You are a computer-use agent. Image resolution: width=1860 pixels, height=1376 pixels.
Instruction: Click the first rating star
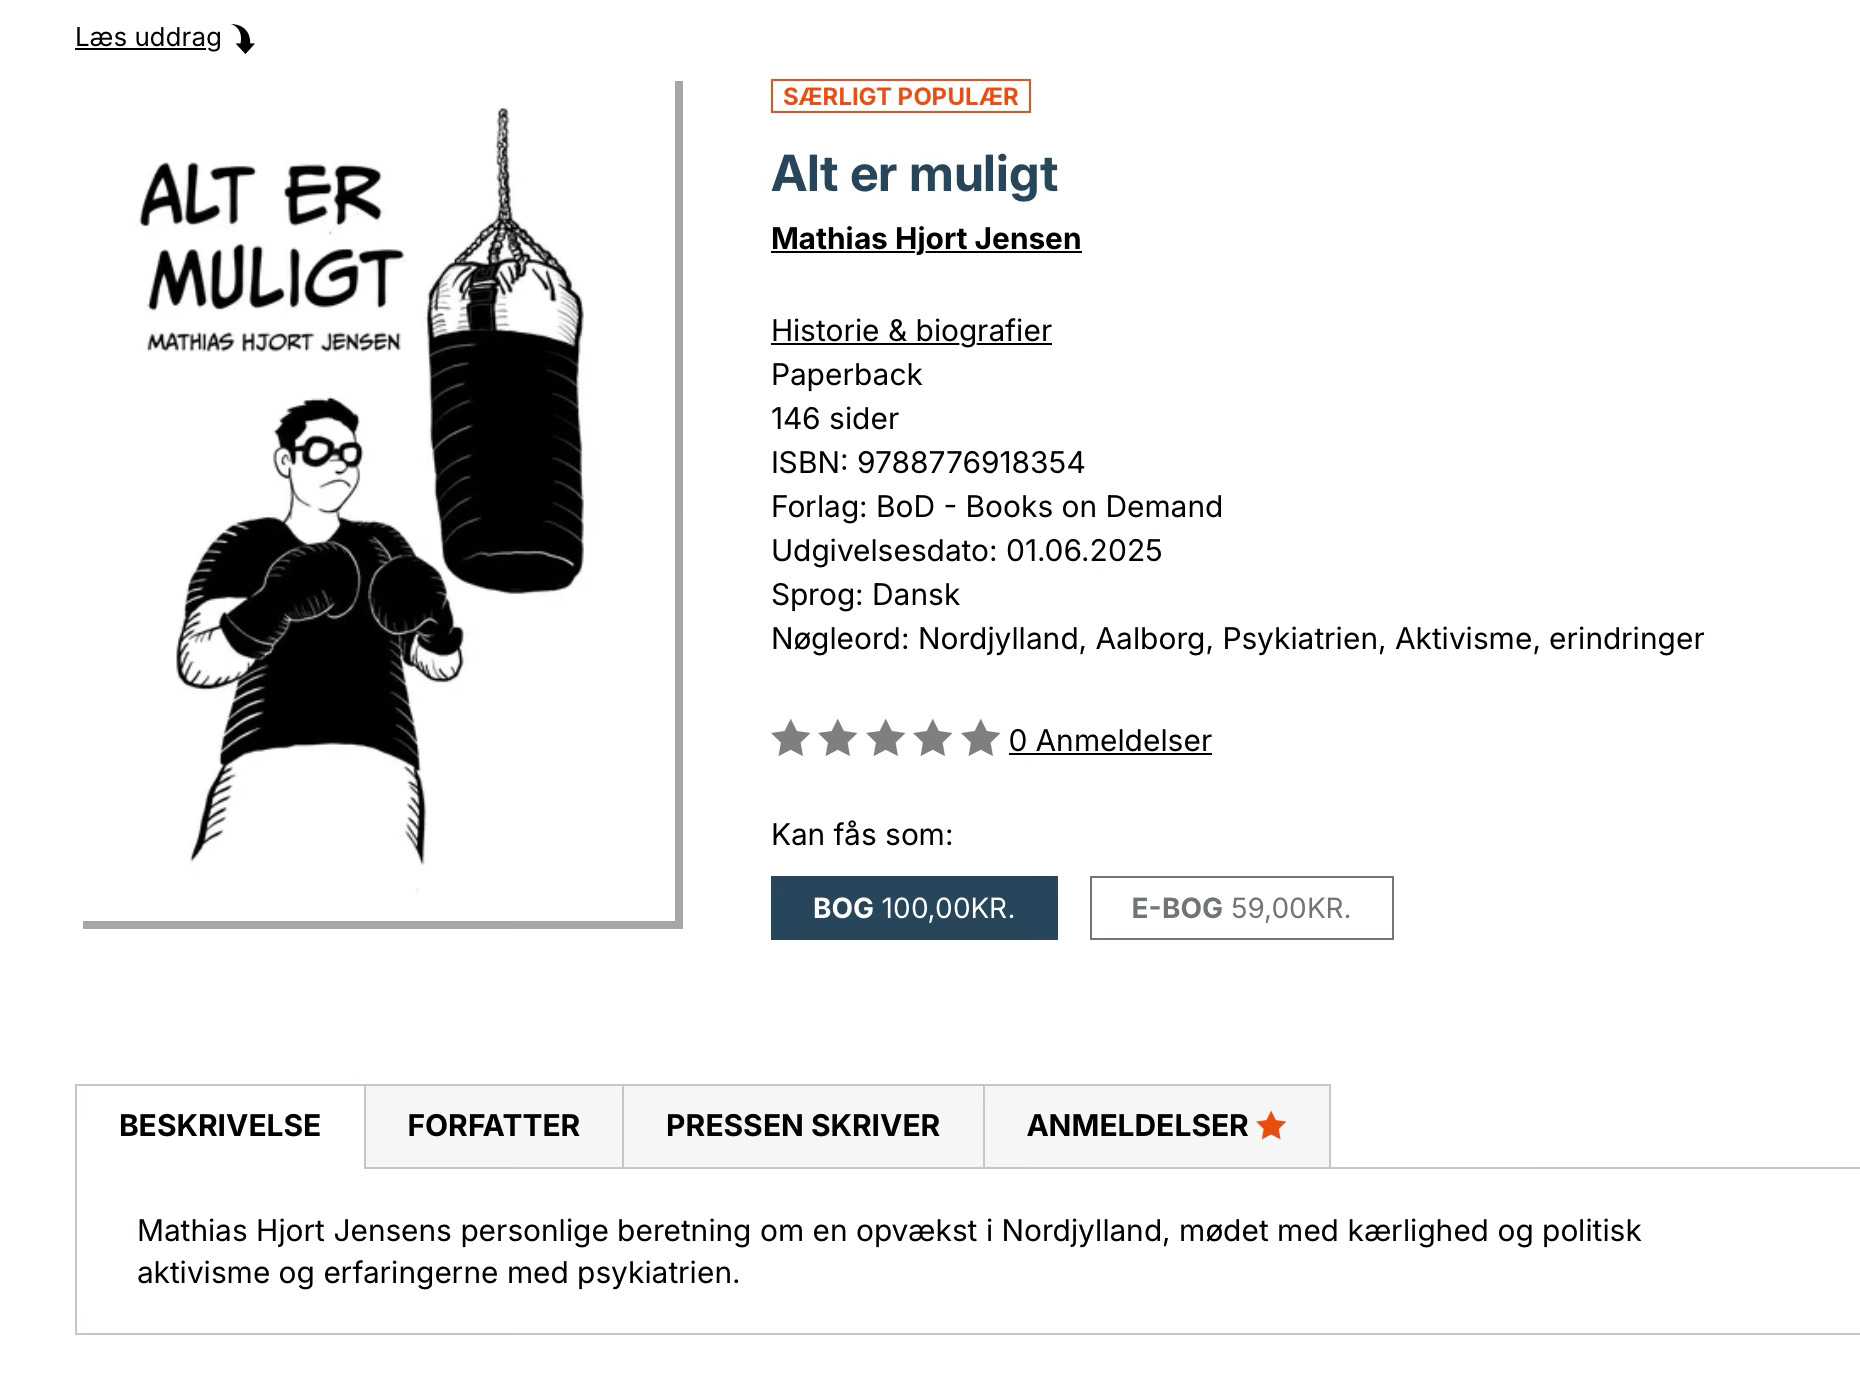click(x=790, y=739)
